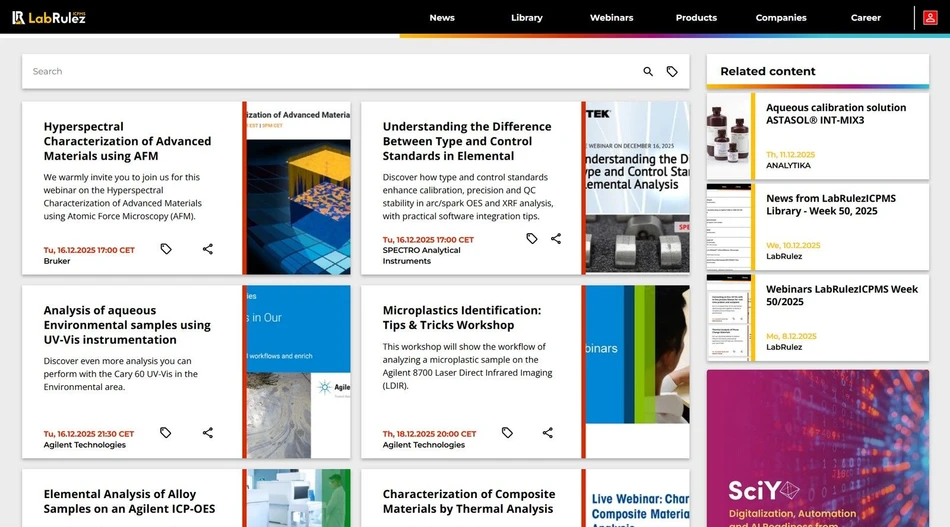Viewport: 950px width, 527px height.
Task: Open the Companies menu
Action: (x=781, y=18)
